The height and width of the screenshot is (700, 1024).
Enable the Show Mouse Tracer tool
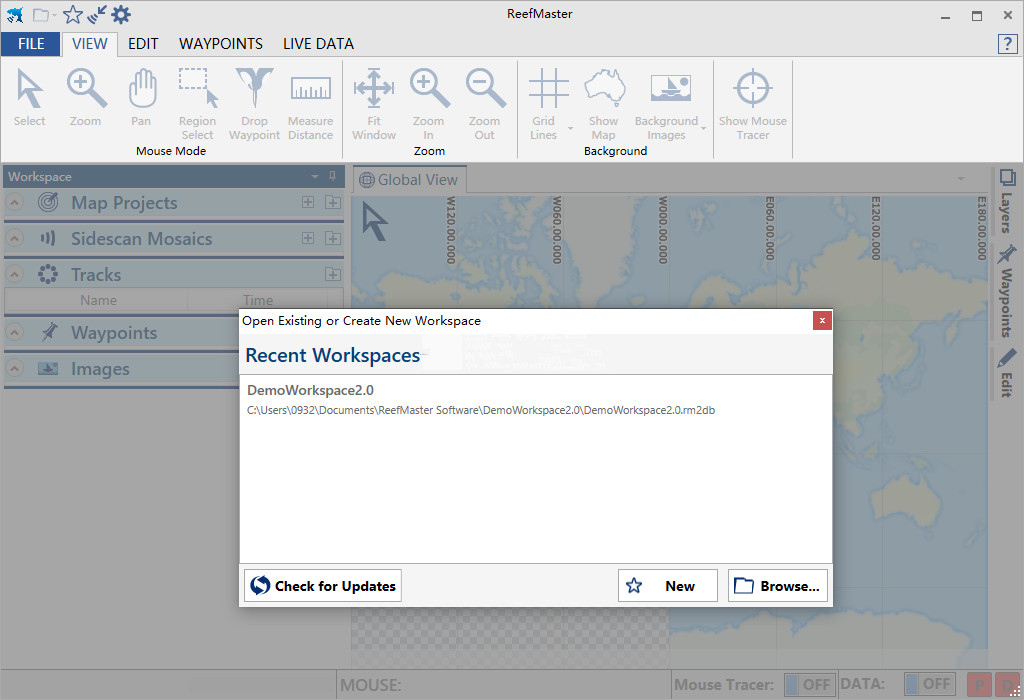pos(753,104)
